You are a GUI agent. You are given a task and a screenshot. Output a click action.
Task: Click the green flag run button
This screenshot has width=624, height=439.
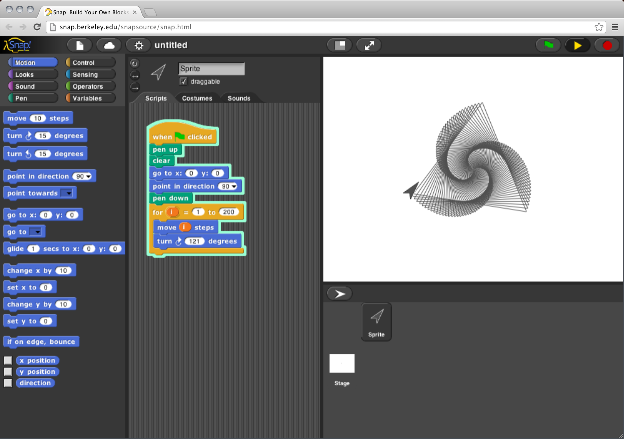pos(549,46)
